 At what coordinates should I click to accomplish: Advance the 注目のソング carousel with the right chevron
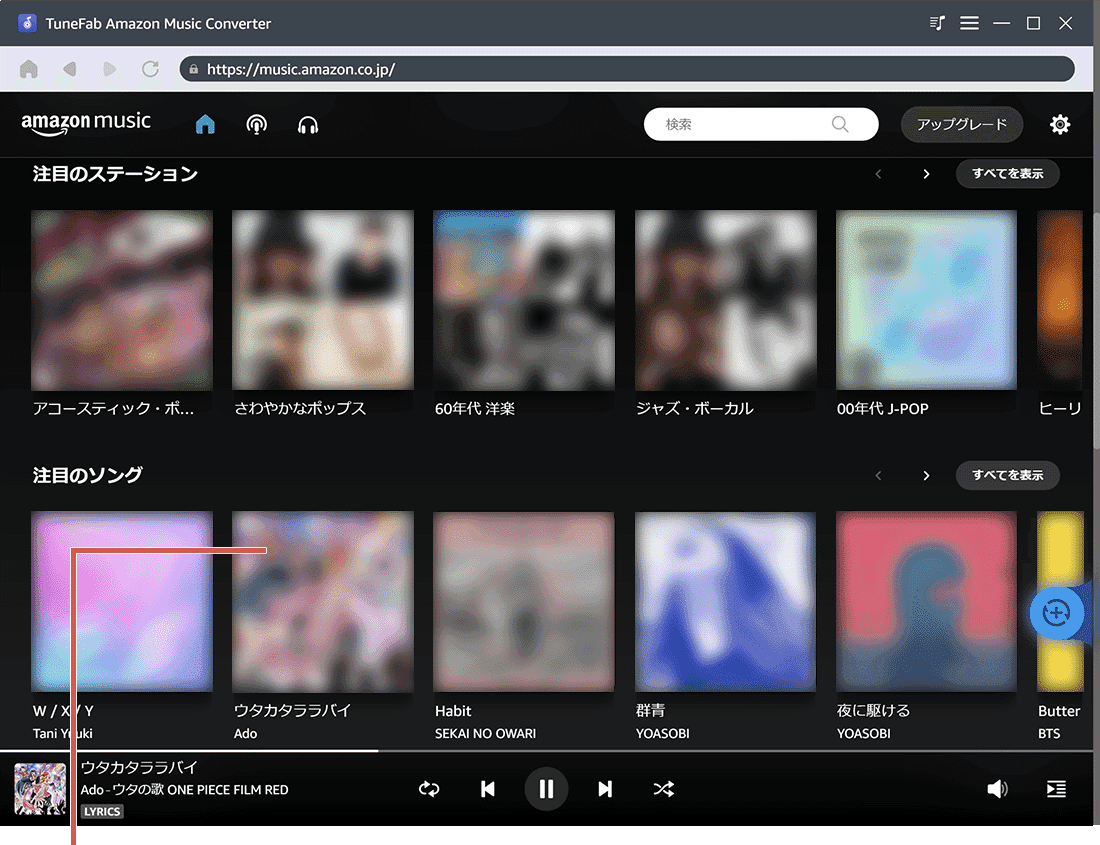926,475
